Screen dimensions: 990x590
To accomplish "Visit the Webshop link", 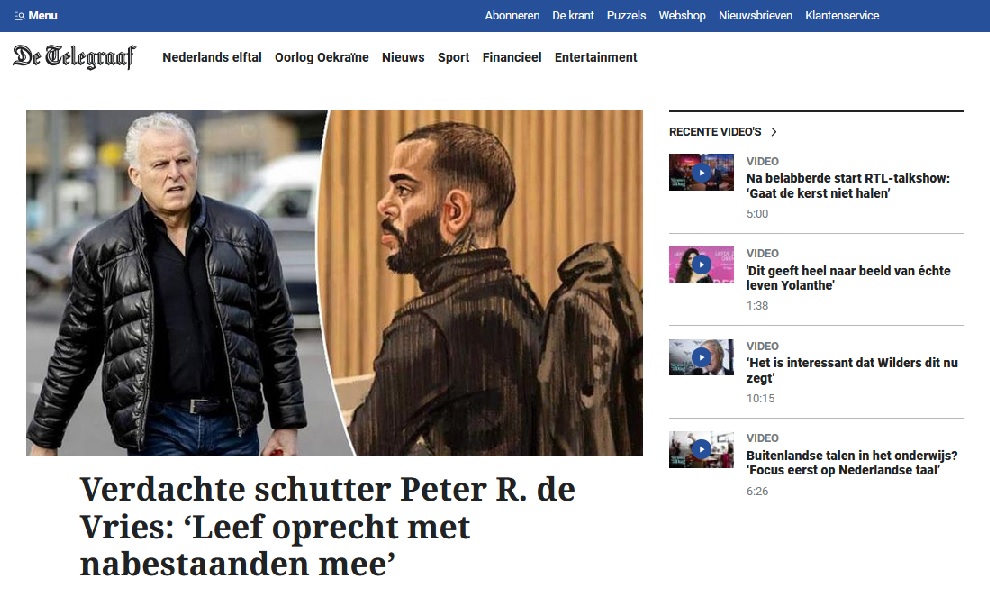I will tap(682, 15).
